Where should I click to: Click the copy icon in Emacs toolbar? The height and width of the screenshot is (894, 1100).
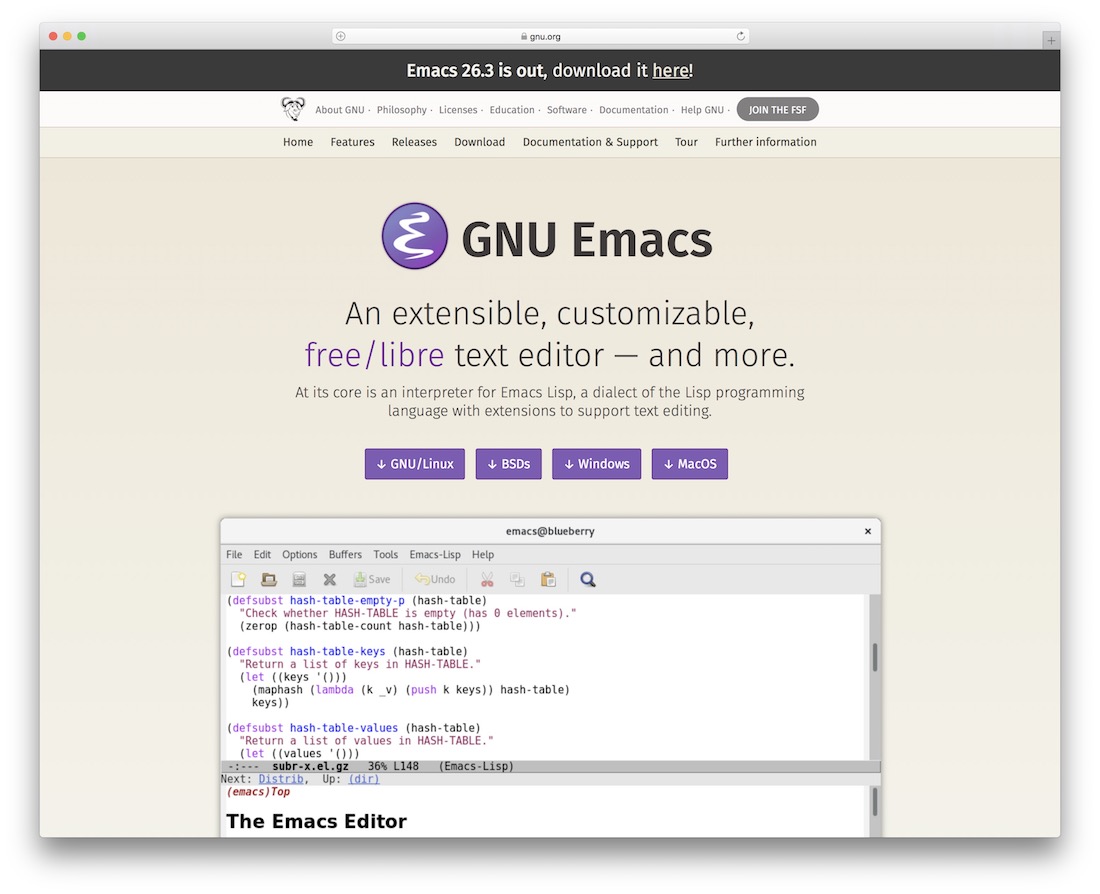[x=517, y=579]
